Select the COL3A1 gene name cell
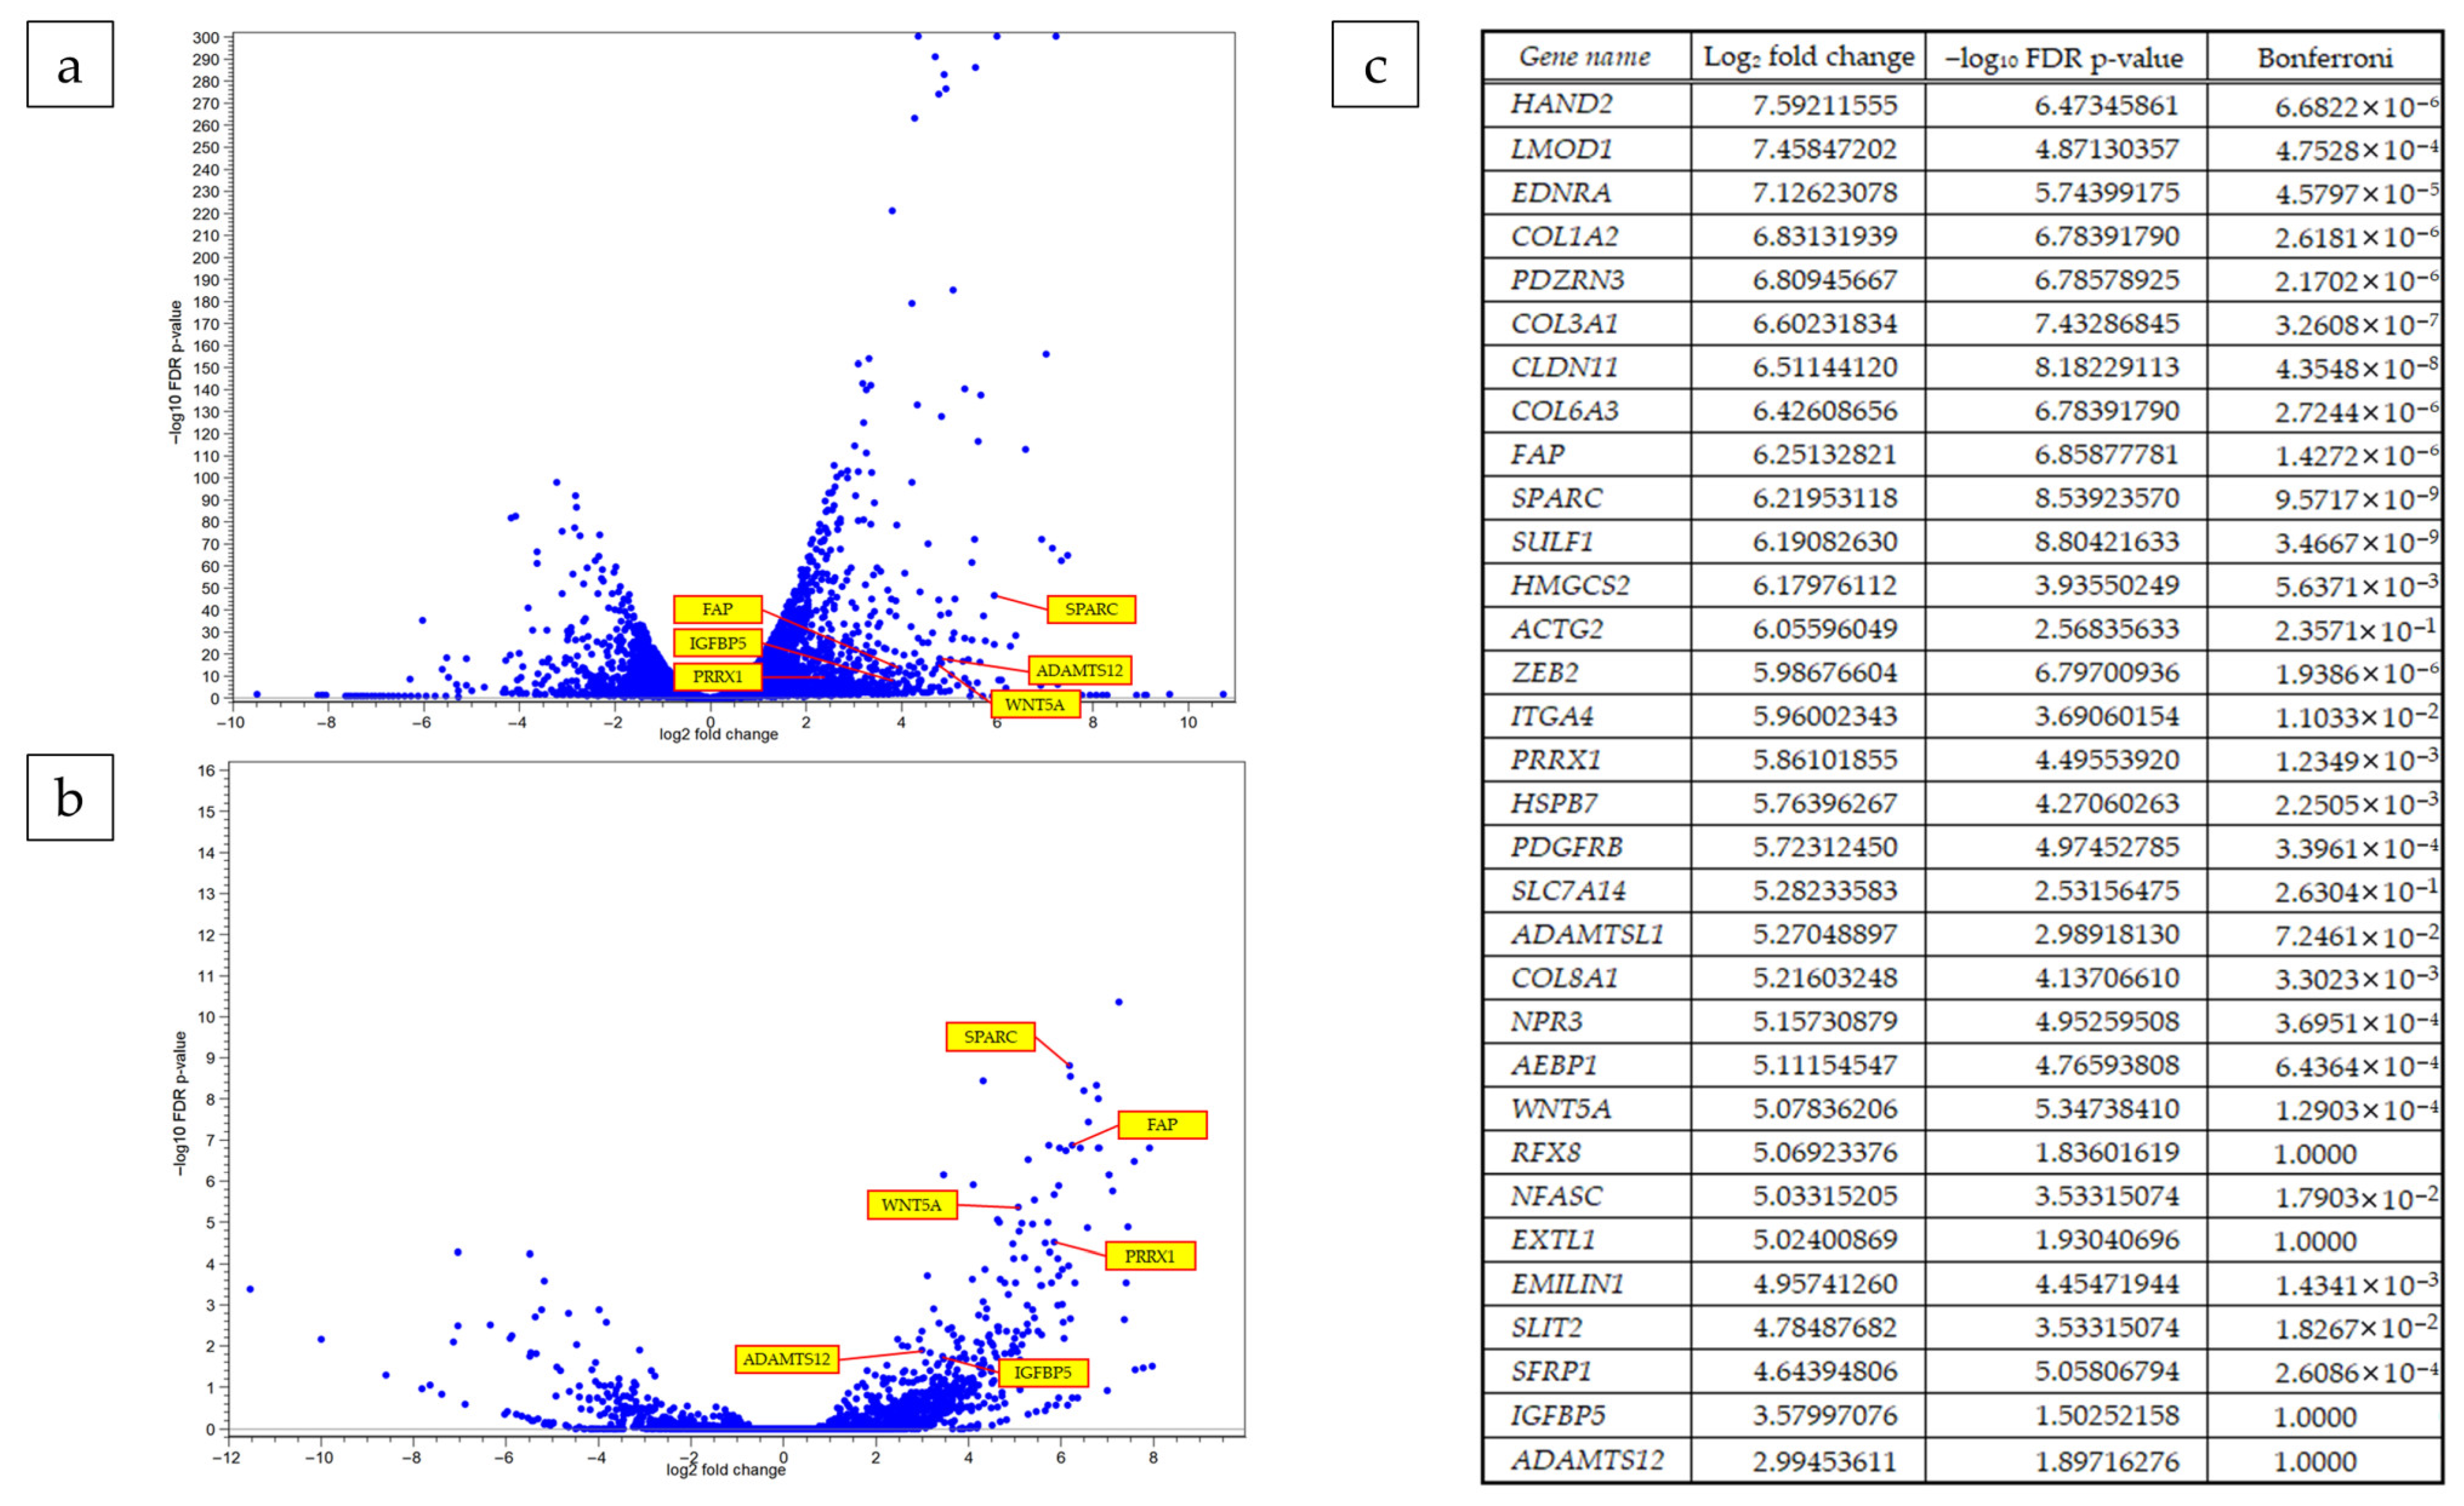 tap(1564, 323)
